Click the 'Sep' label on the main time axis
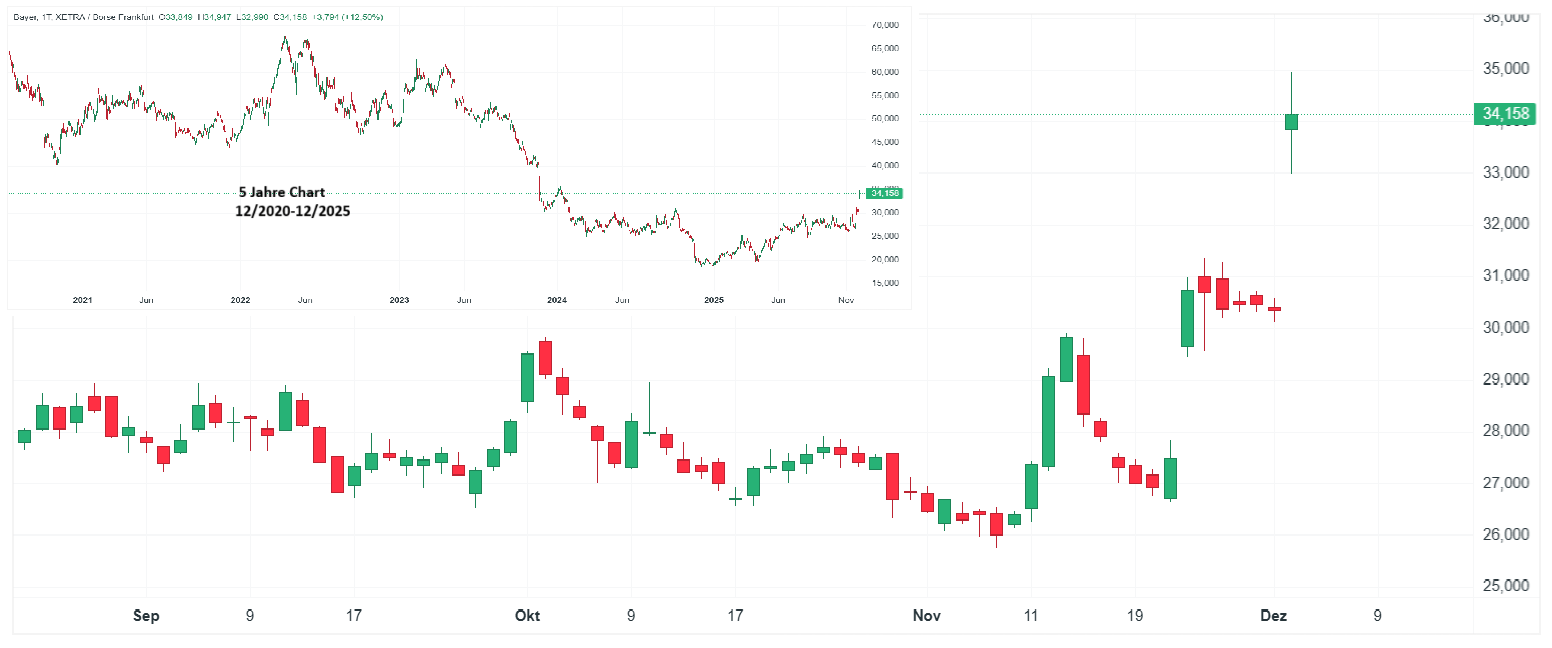This screenshot has width=1552, height=648. 146,615
